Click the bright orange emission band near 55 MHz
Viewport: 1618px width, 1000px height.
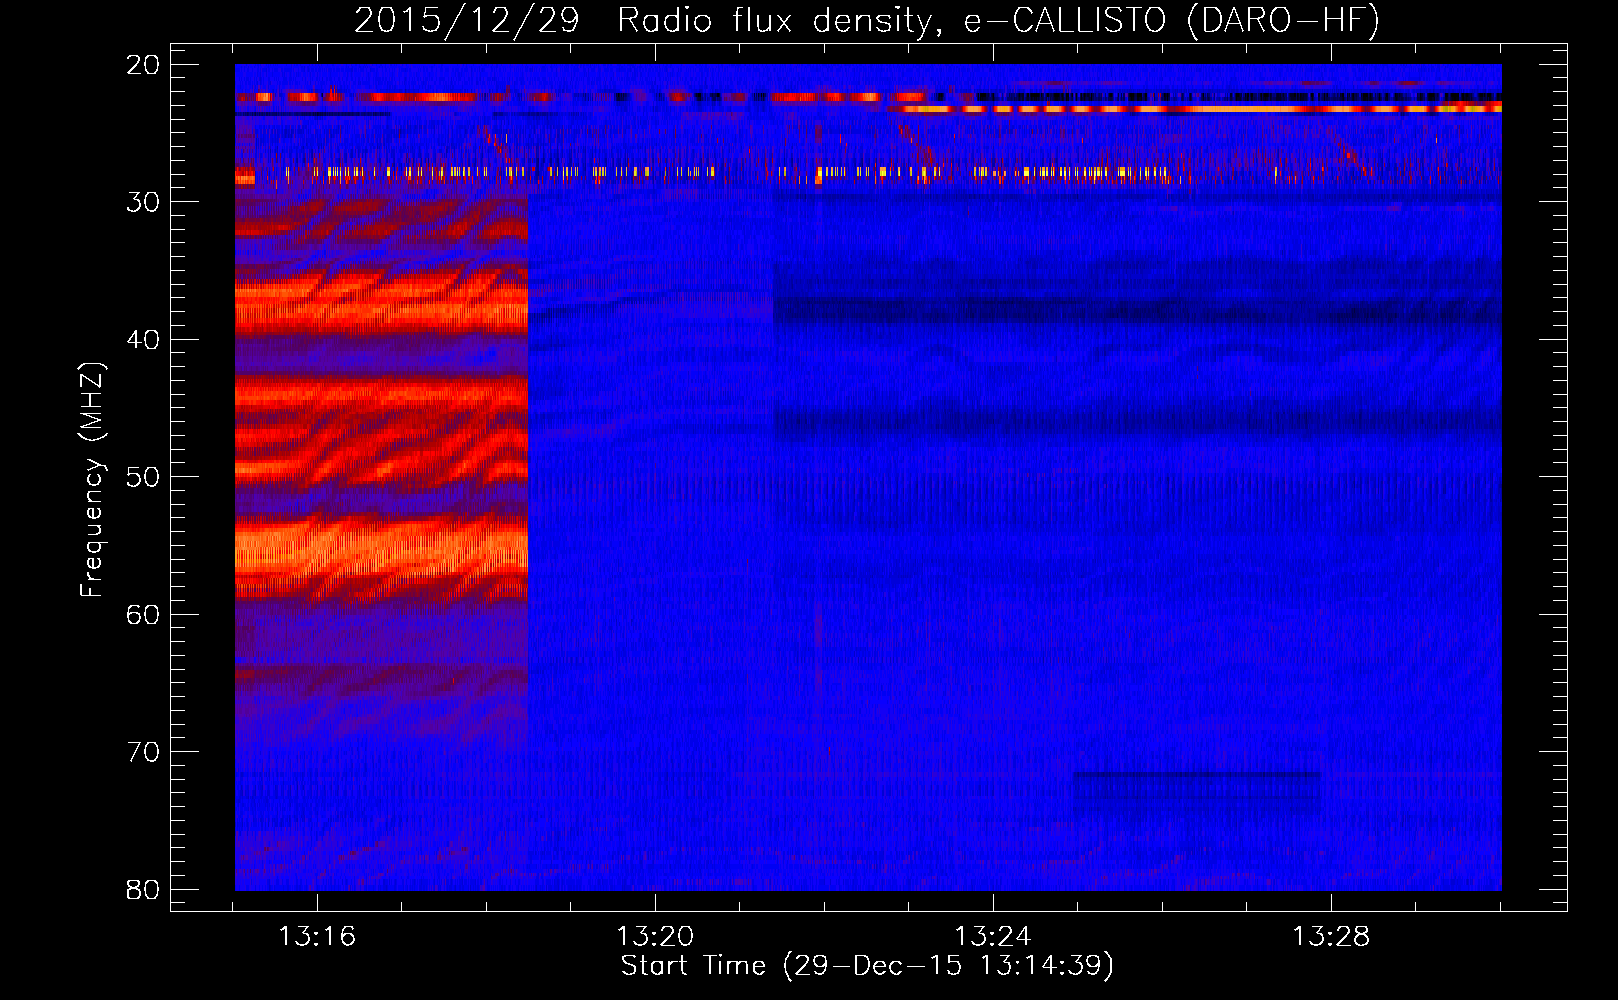pyautogui.click(x=381, y=550)
